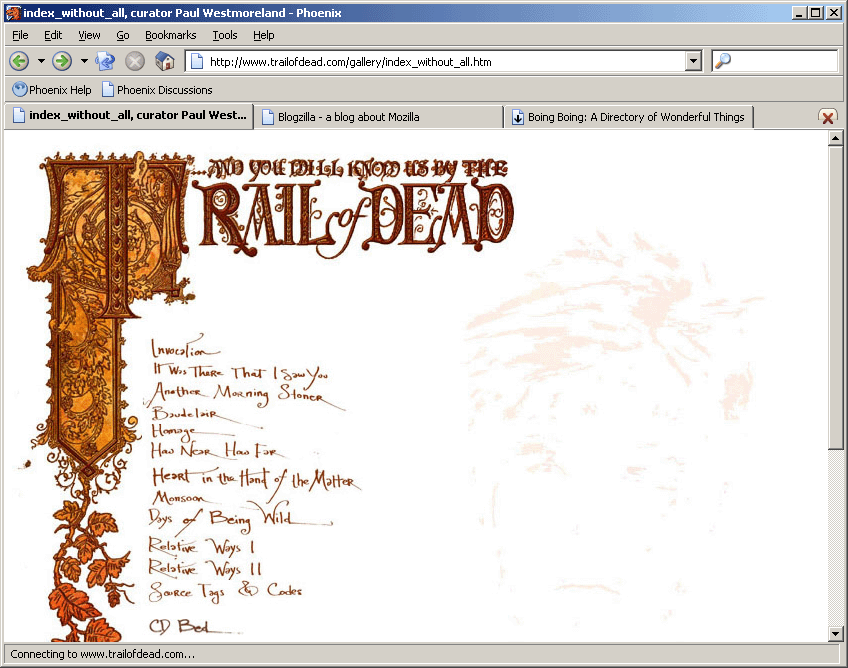Open the Phoenix Help bookmark
The image size is (848, 668).
point(52,90)
